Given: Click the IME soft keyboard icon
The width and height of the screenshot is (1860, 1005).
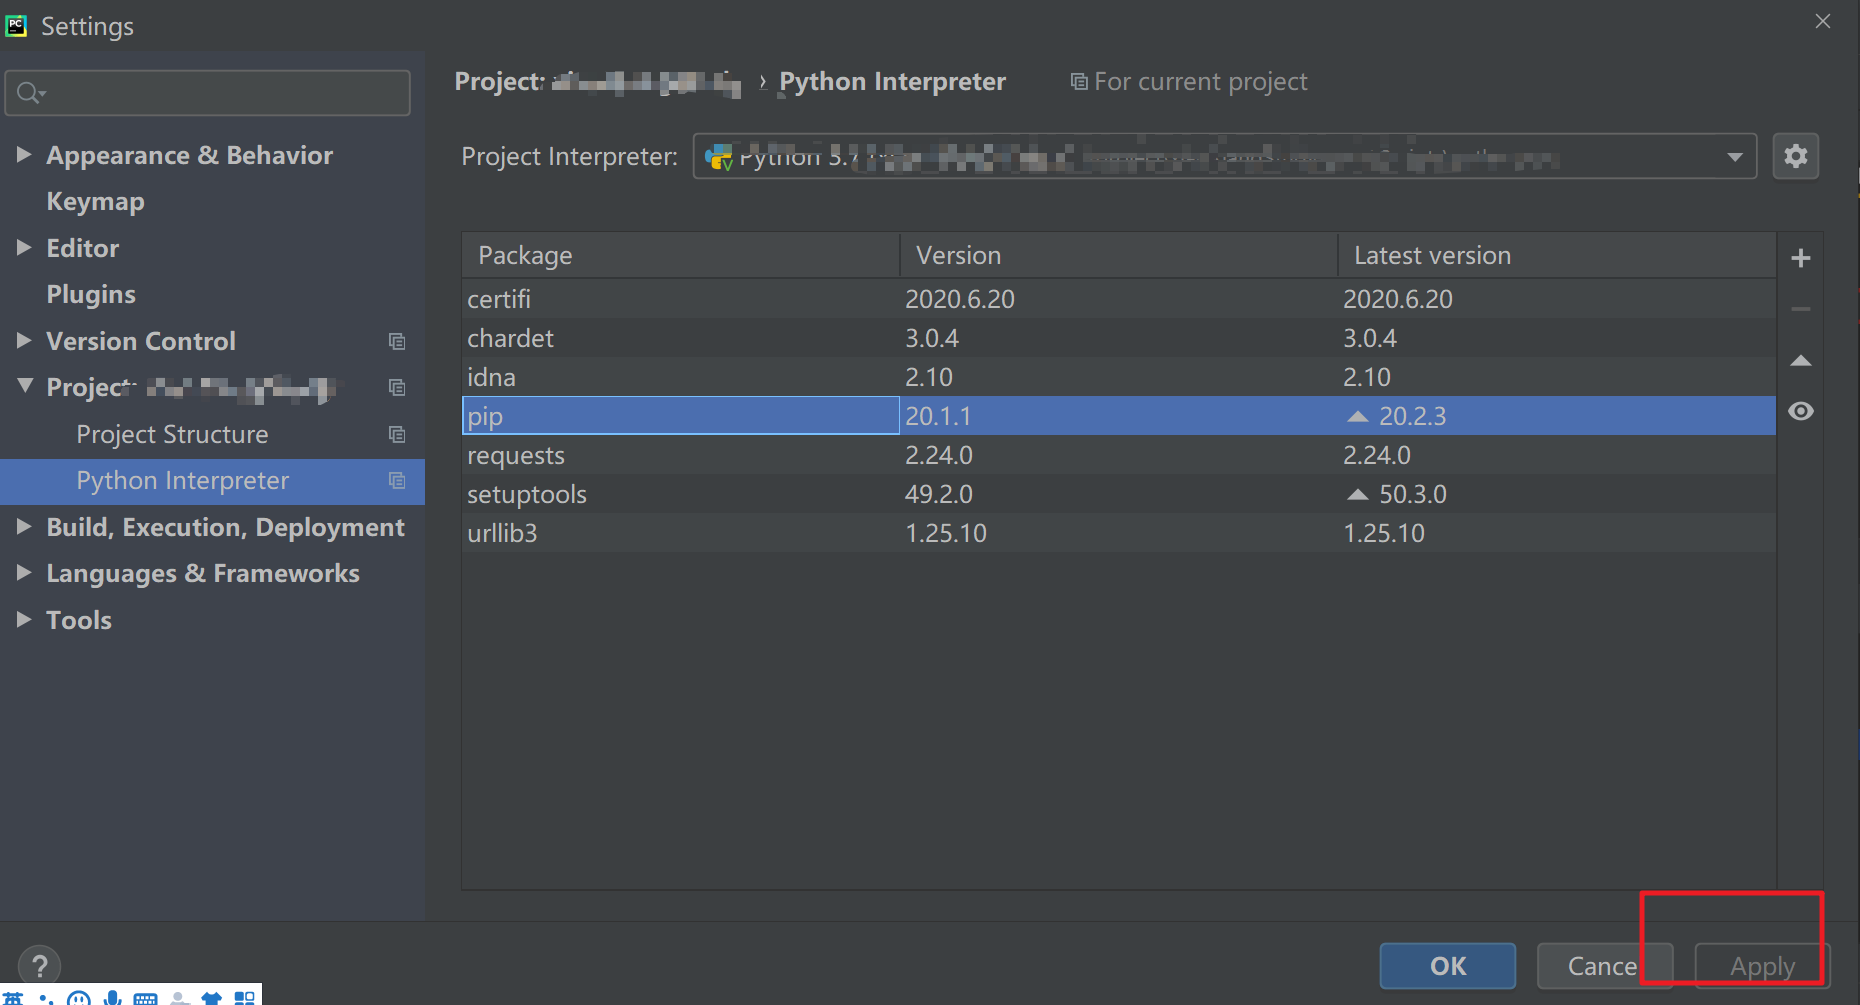Looking at the screenshot, I should [146, 998].
